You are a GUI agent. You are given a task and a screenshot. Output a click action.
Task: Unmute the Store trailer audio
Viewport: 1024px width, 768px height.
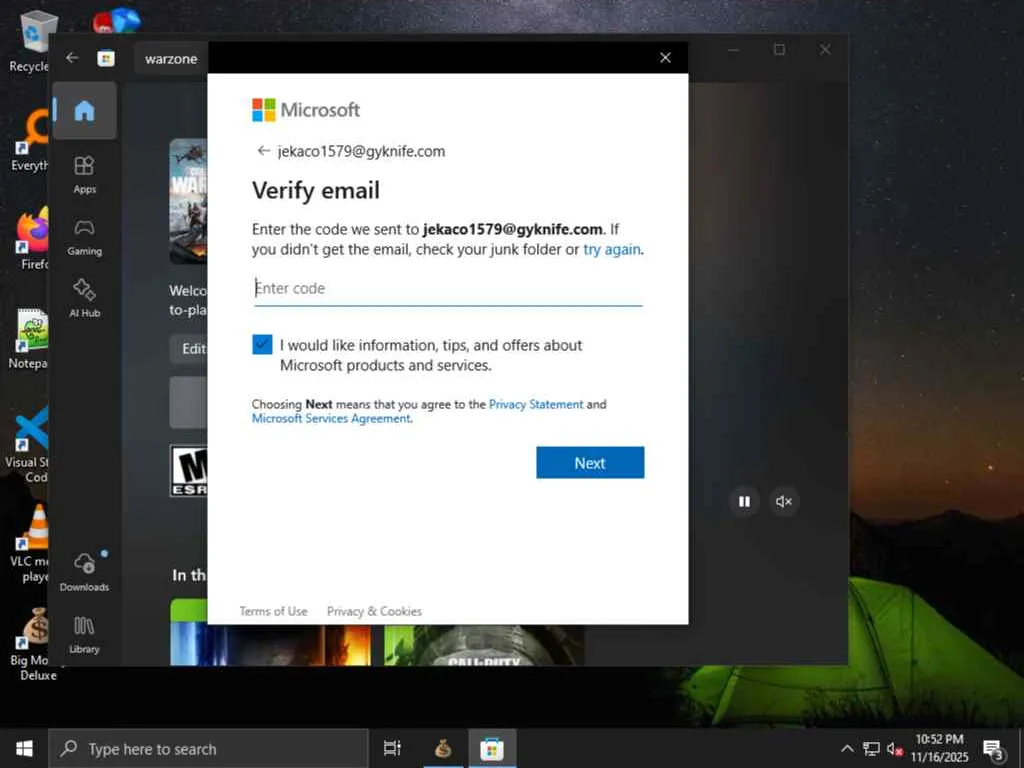784,502
